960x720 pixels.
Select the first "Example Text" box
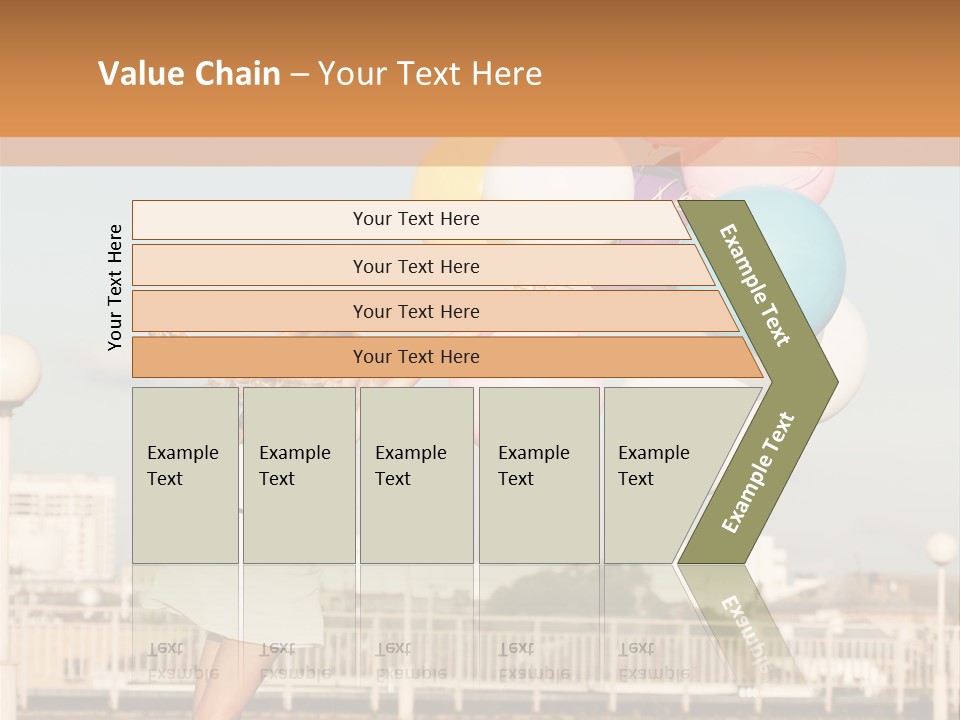185,475
